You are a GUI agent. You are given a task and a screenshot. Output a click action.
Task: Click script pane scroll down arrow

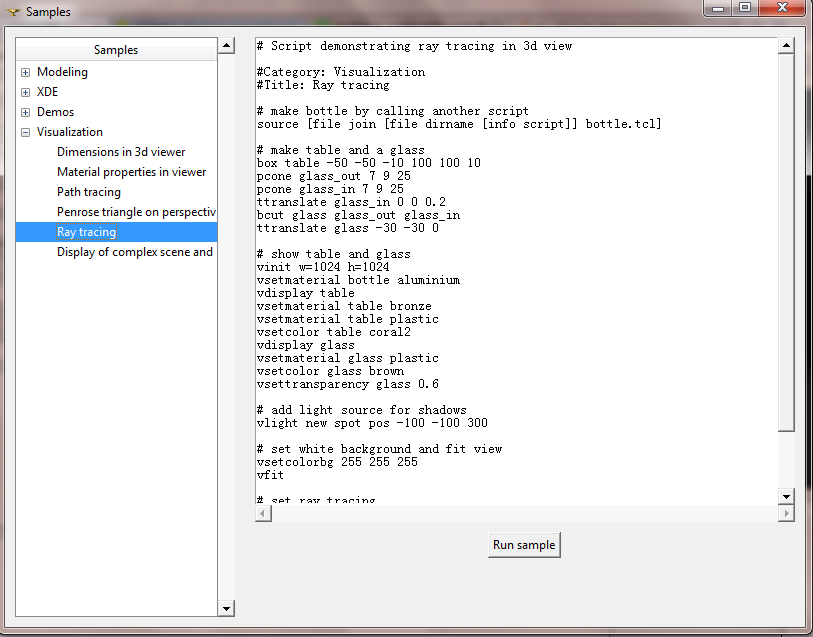coord(786,496)
